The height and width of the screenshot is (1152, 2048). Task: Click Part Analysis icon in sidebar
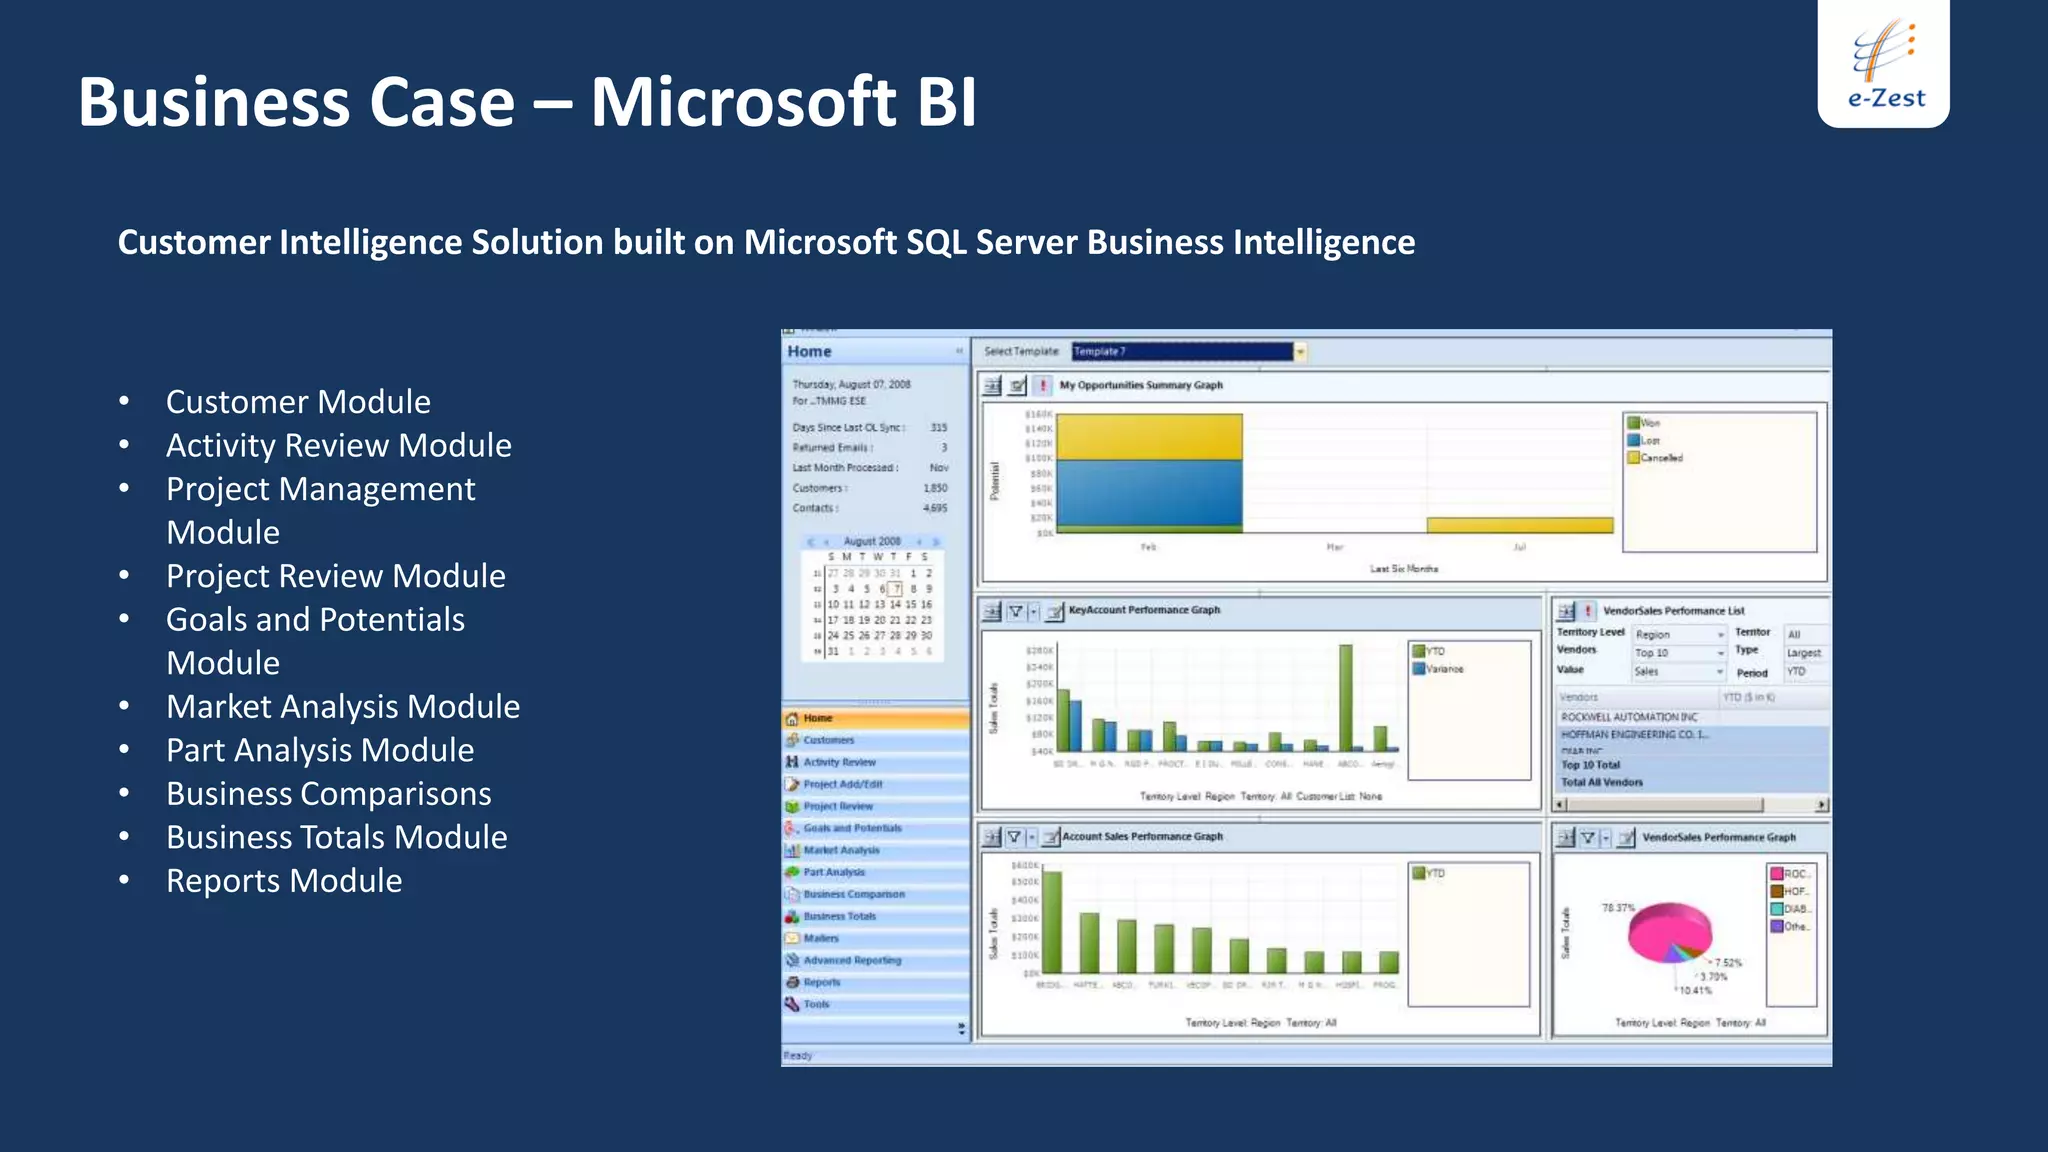pos(792,872)
